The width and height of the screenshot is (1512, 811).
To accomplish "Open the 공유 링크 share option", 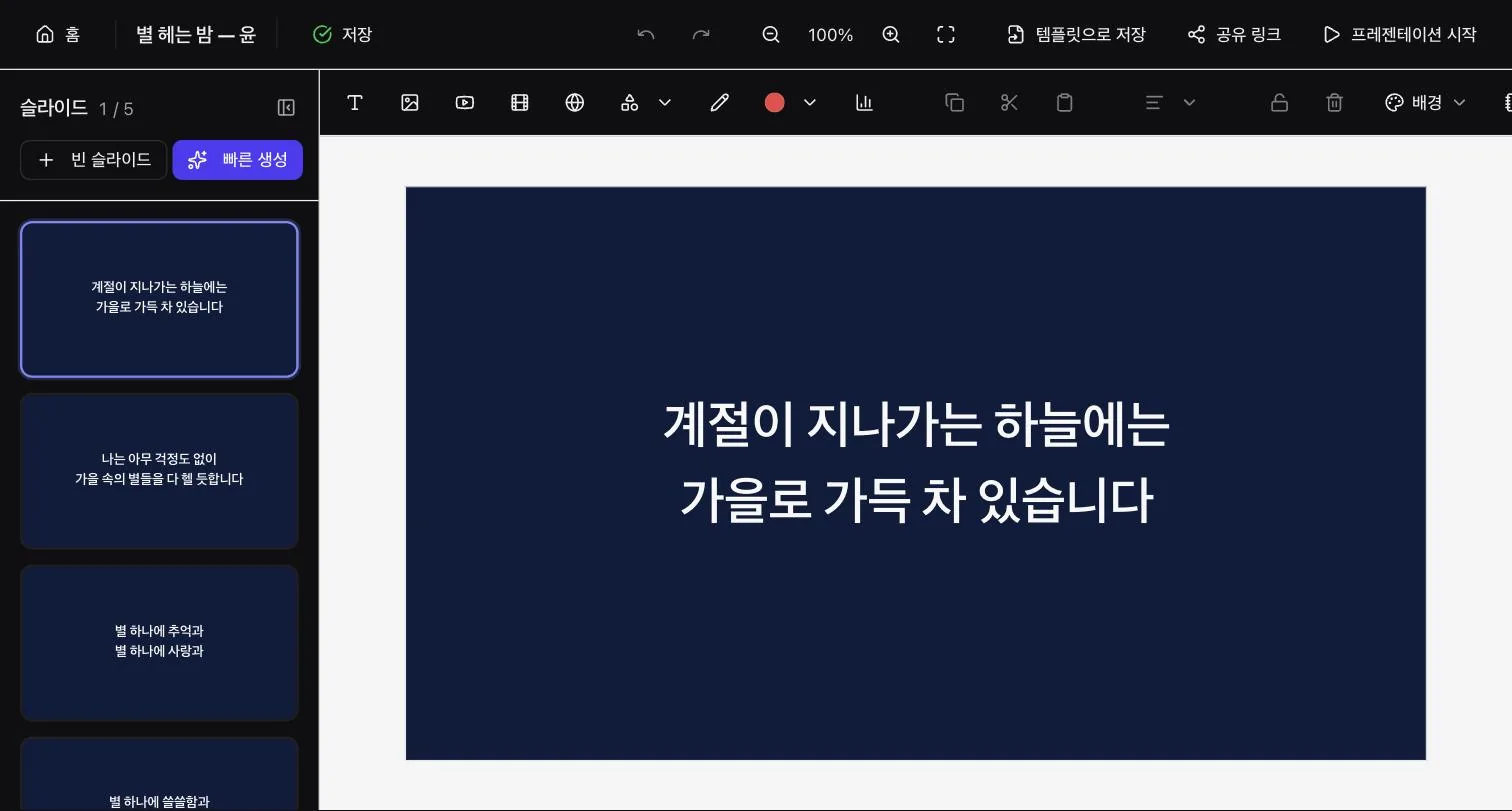I will pos(1234,35).
